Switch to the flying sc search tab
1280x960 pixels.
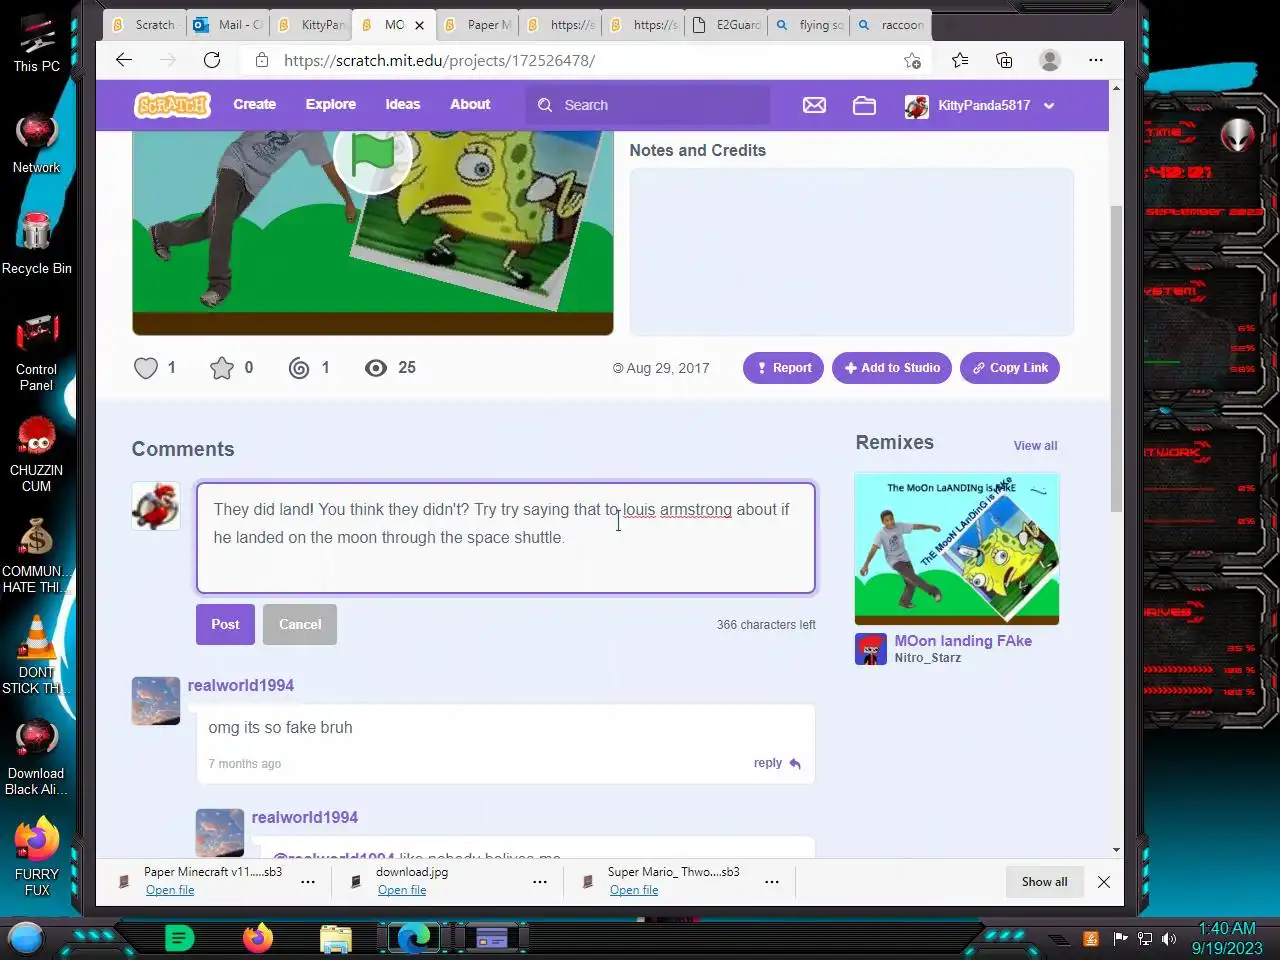click(x=810, y=25)
